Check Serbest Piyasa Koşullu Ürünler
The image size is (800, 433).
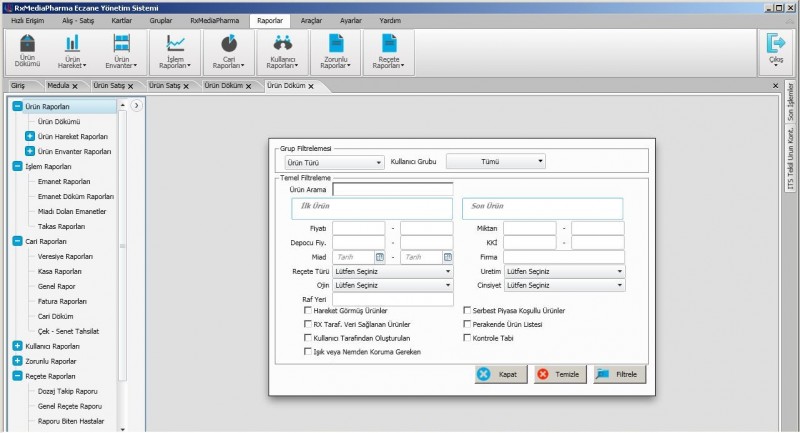(x=467, y=311)
